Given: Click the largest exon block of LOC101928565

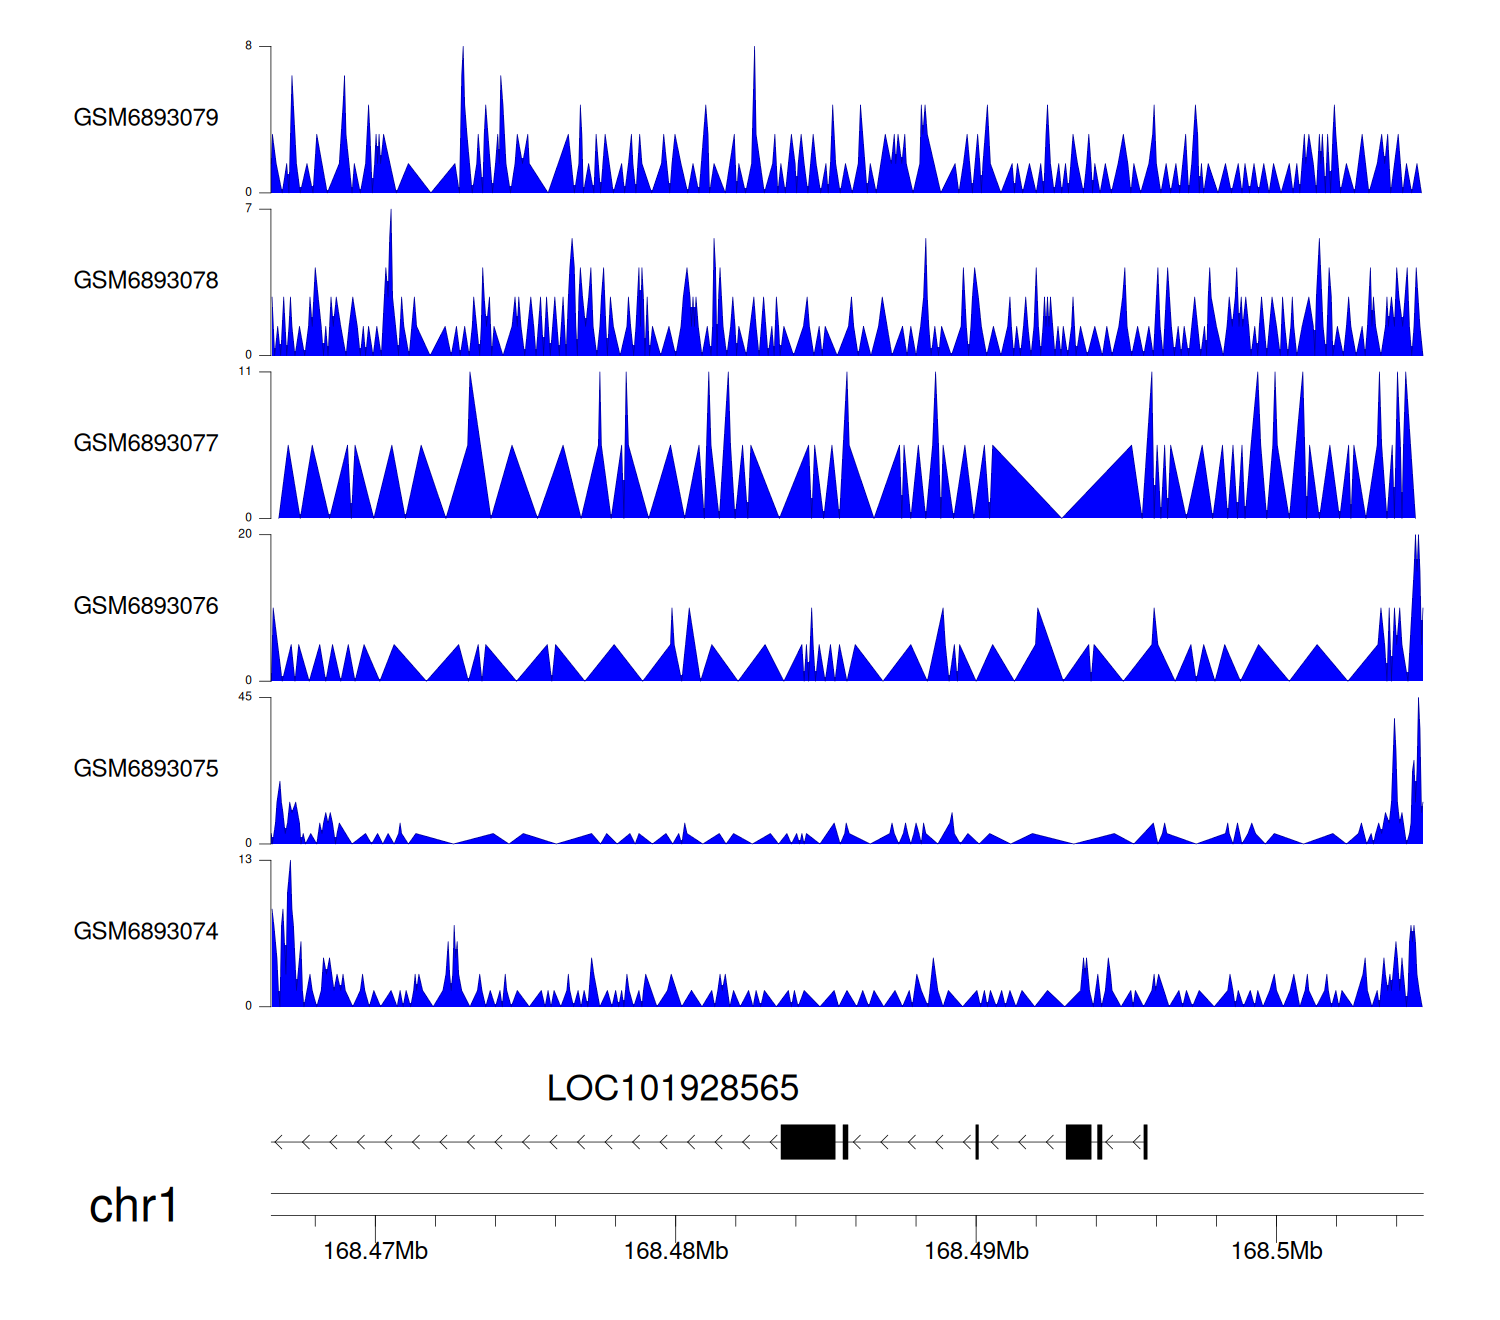Looking at the screenshot, I should (x=807, y=1142).
